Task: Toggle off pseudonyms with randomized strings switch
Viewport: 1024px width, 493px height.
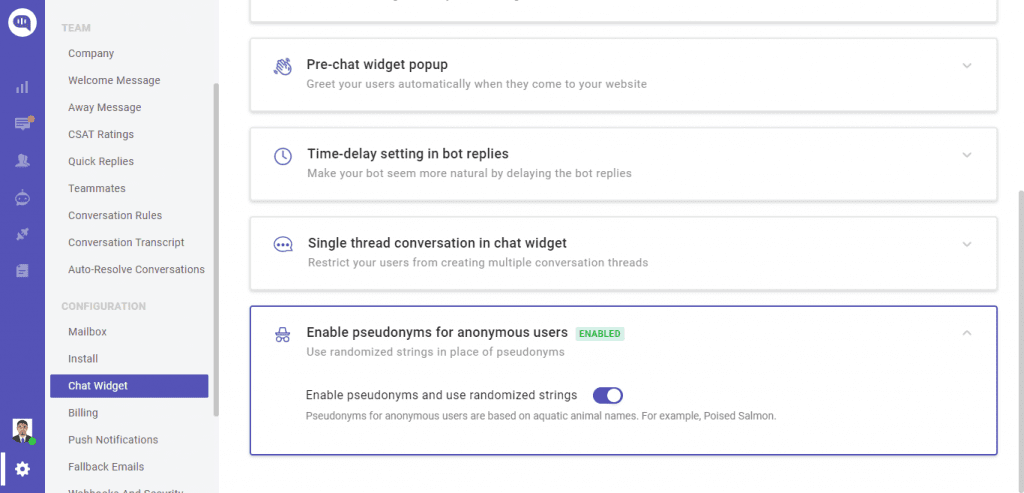Action: coord(607,395)
